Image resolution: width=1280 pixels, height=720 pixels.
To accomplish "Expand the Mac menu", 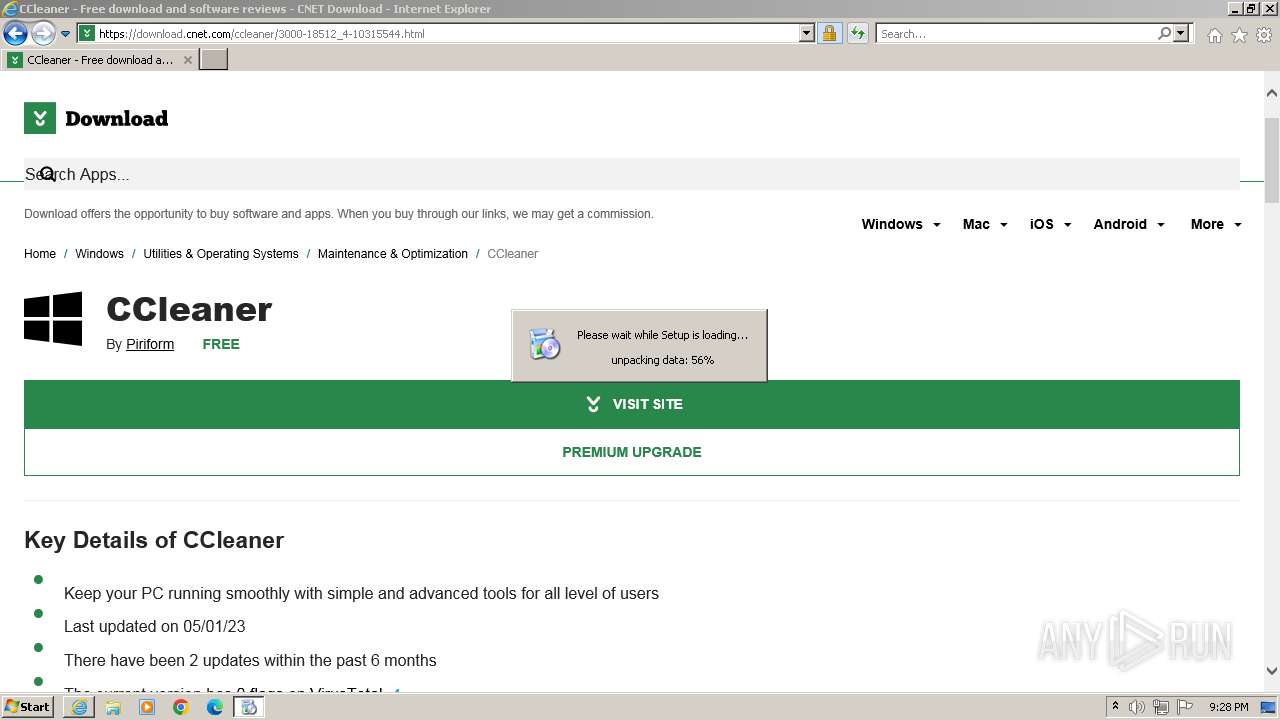I will coord(985,224).
